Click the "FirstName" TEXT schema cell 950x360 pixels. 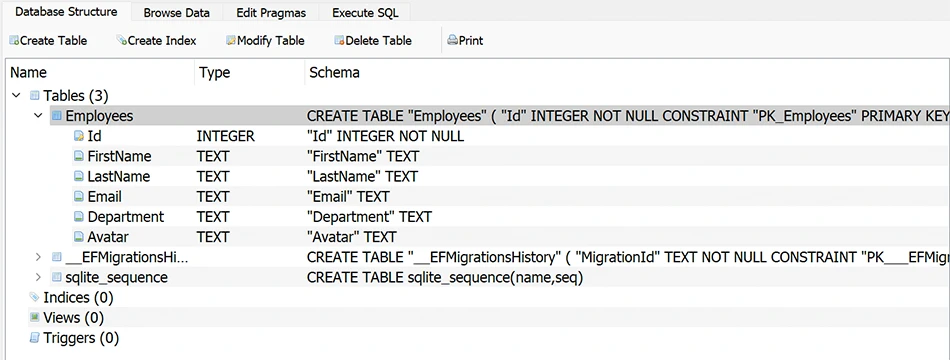click(x=363, y=156)
